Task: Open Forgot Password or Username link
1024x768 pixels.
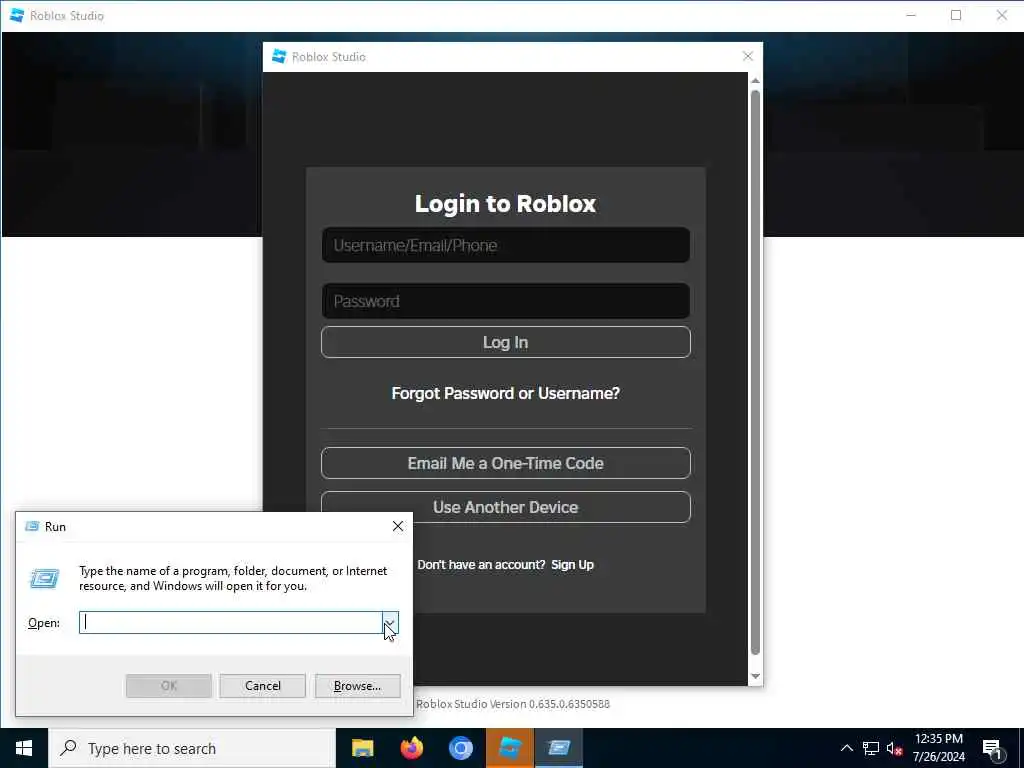Action: pyautogui.click(x=505, y=393)
